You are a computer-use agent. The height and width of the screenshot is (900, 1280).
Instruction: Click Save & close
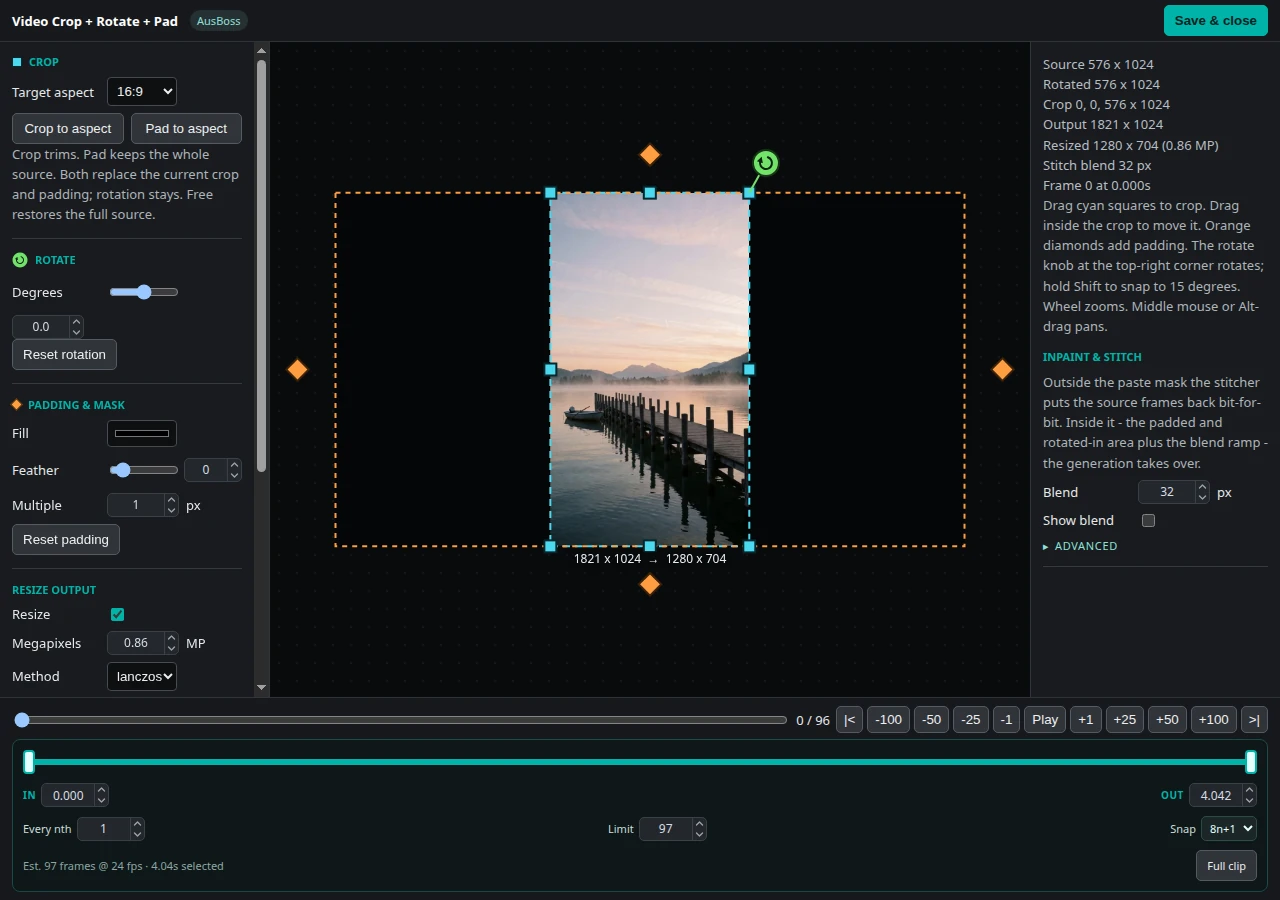click(x=1215, y=20)
